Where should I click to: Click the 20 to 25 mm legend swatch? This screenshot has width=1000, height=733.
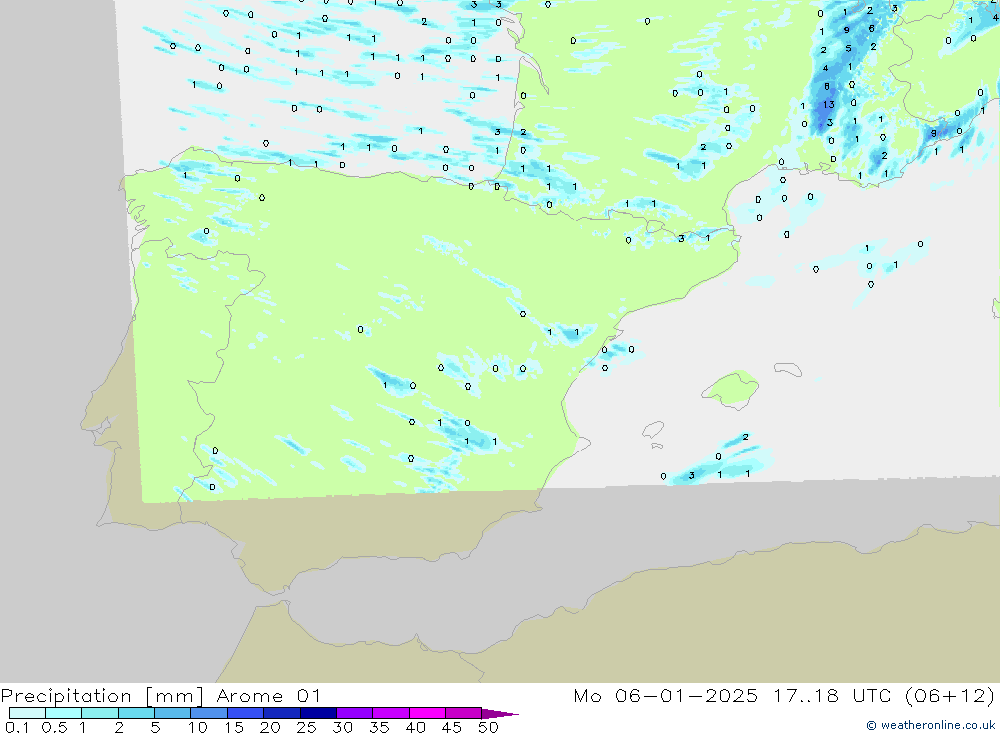pos(282,713)
